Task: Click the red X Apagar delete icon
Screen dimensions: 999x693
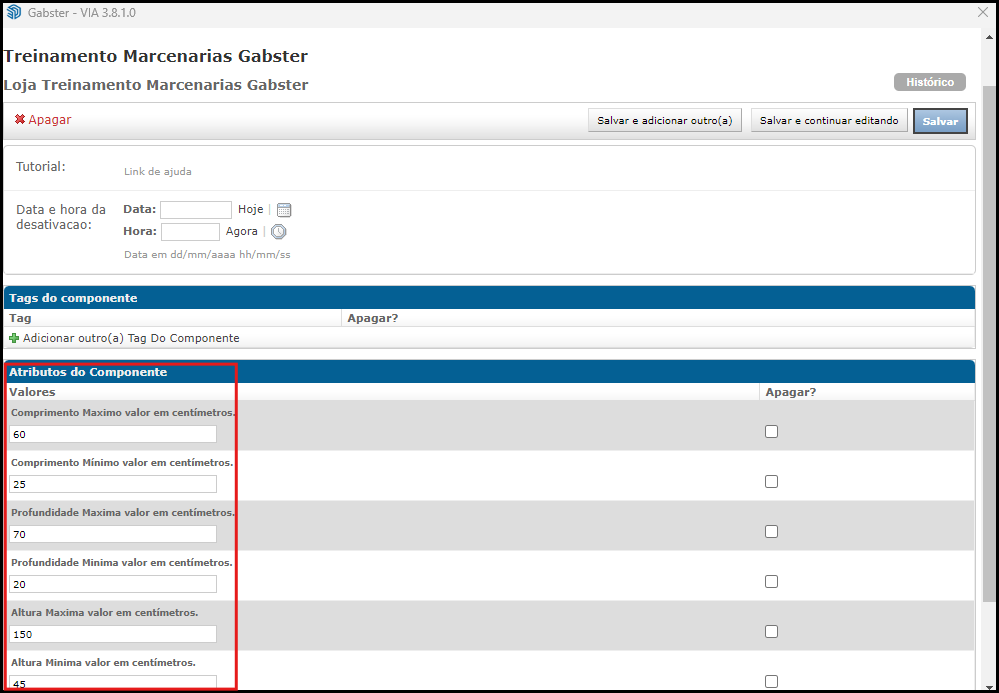Action: pyautogui.click(x=20, y=120)
